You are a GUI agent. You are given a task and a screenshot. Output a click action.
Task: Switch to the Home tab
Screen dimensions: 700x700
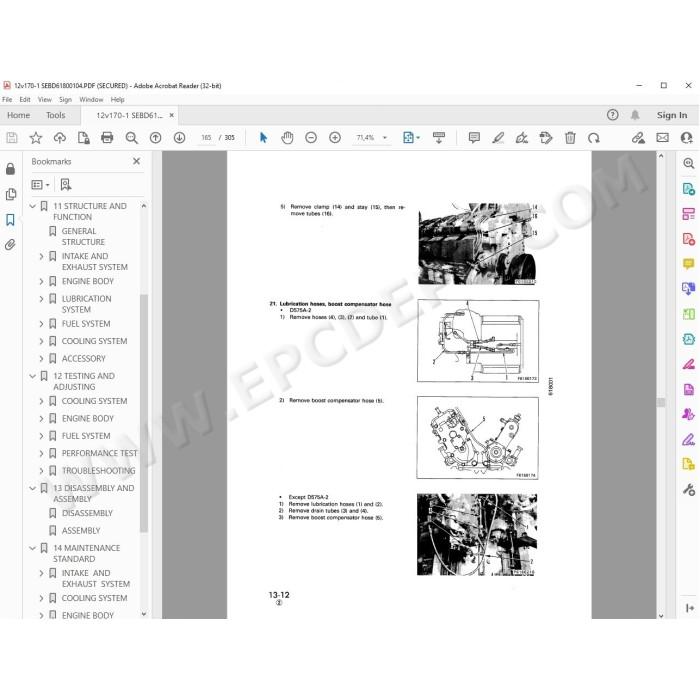point(18,115)
